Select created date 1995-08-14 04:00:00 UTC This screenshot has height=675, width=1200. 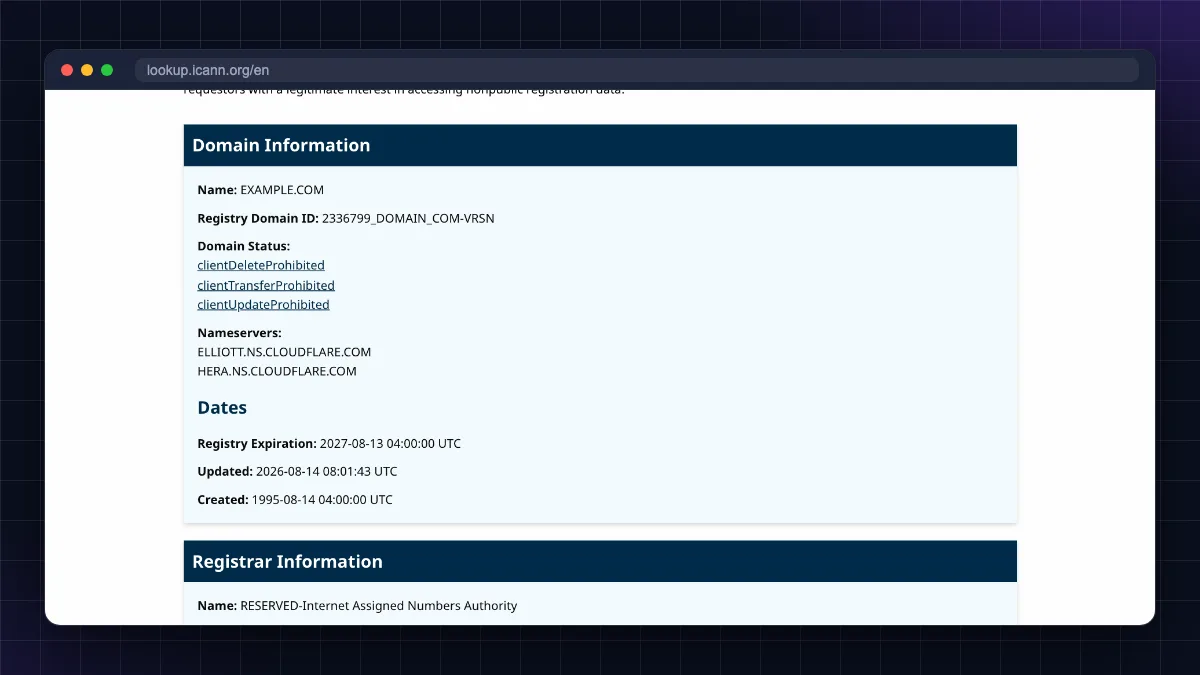(x=322, y=499)
